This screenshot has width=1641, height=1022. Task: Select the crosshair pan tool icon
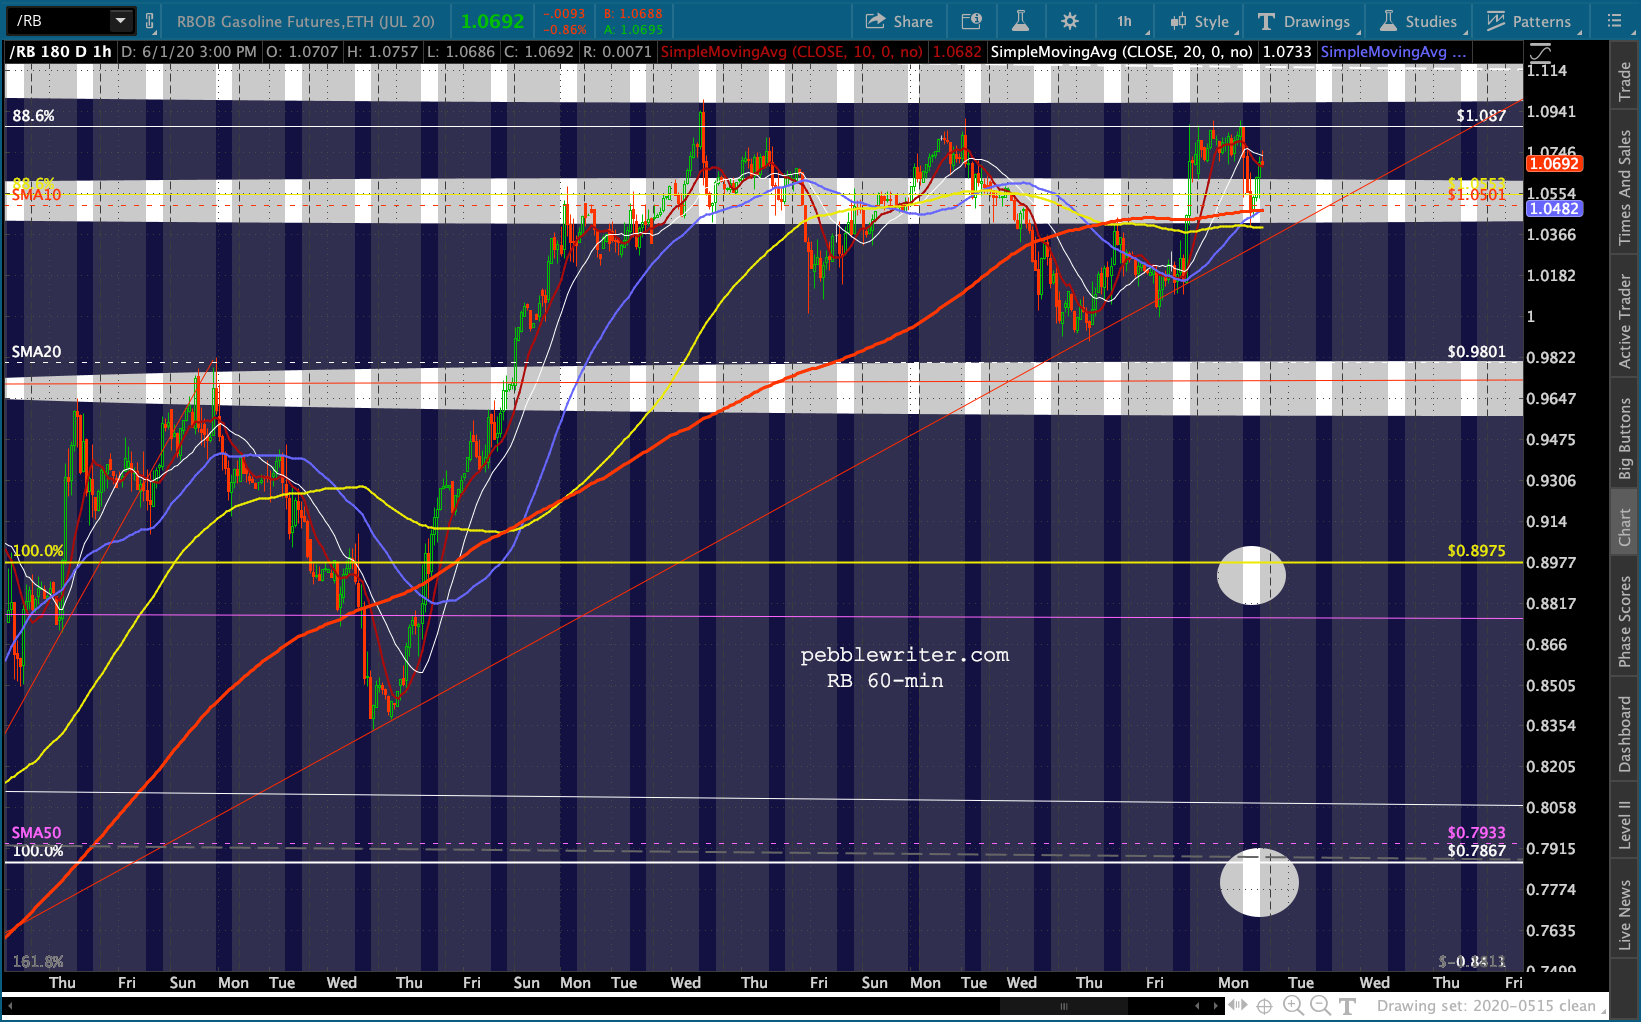(x=1265, y=1006)
